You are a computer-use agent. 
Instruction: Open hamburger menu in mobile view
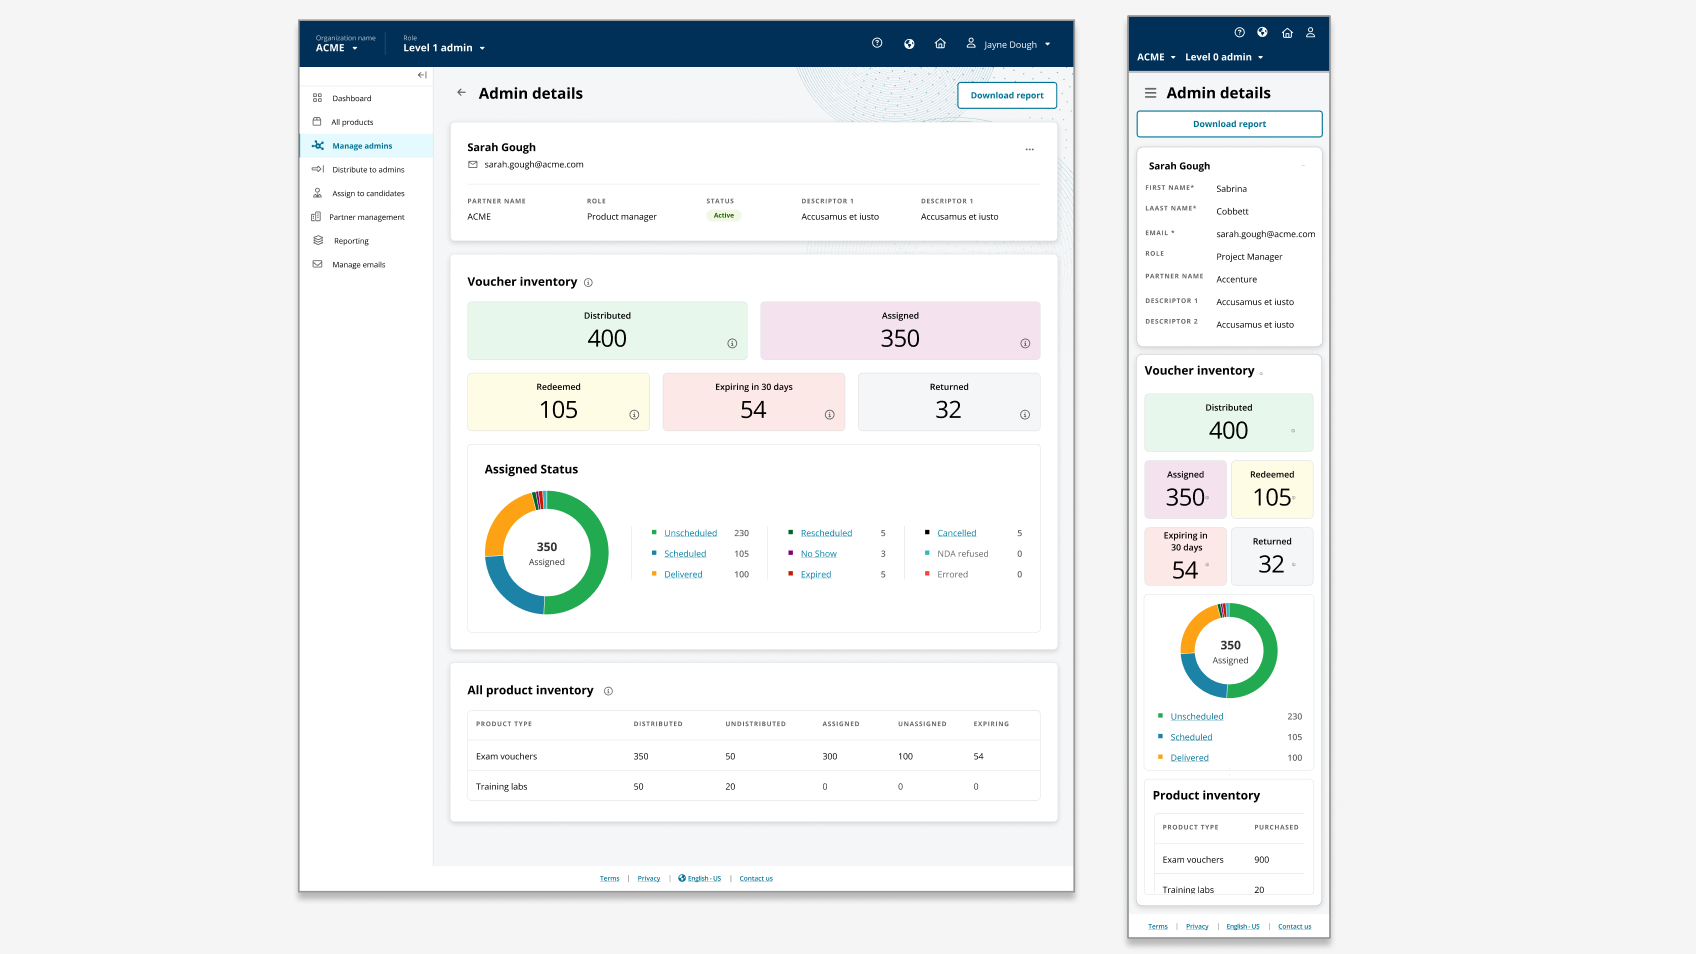point(1150,93)
